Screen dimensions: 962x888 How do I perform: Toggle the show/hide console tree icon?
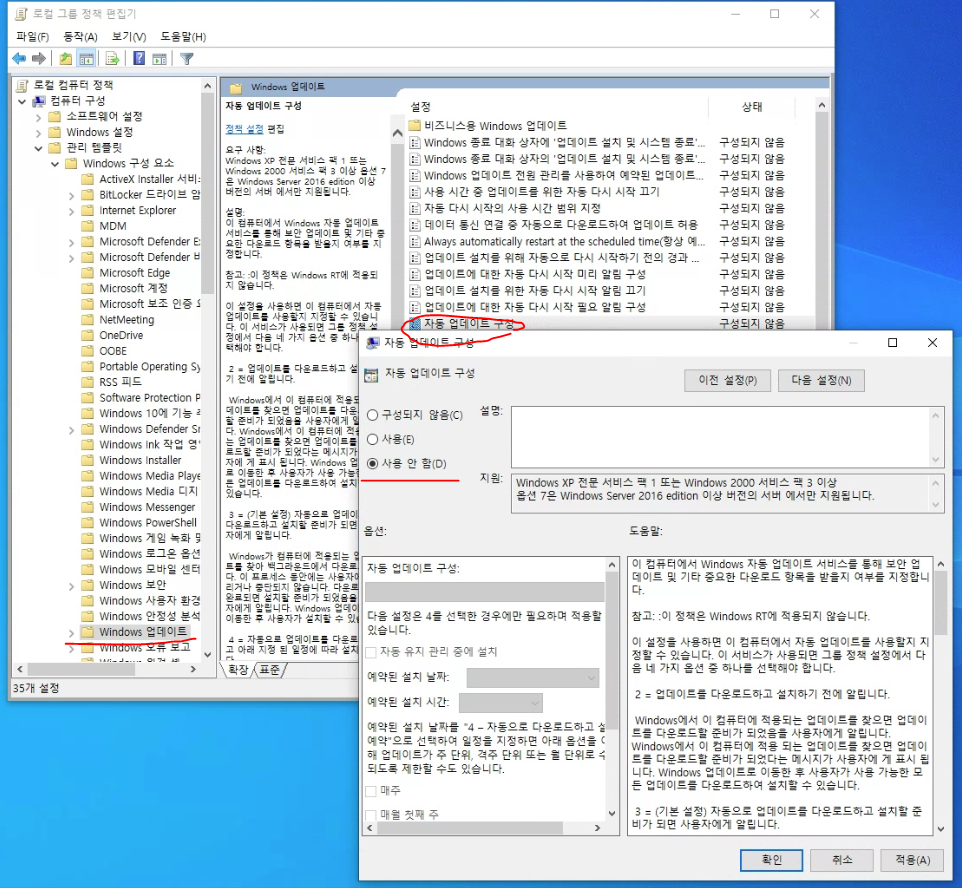point(87,59)
